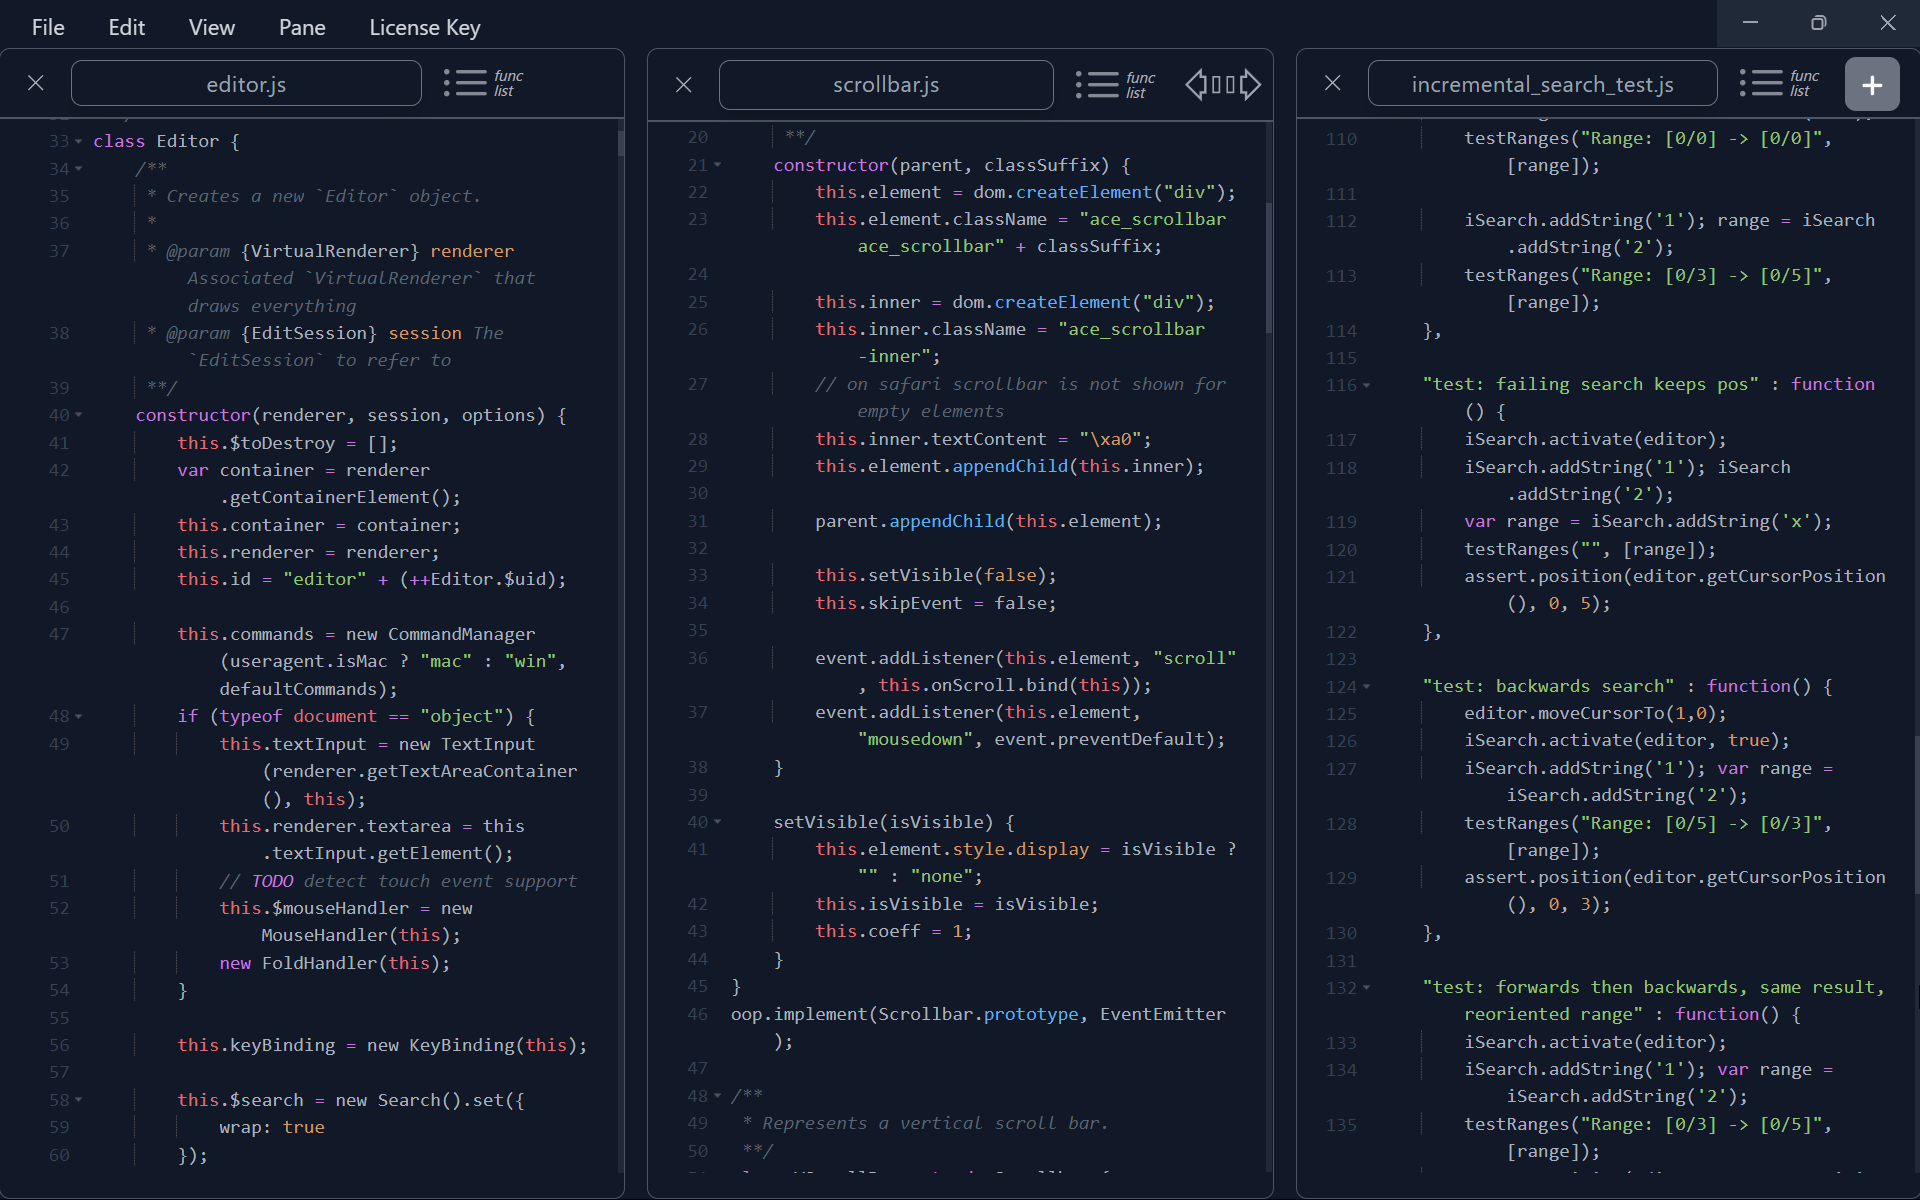This screenshot has height=1200, width=1920.
Task: Place cursor on 'test: backwards search' string
Action: (1549, 686)
